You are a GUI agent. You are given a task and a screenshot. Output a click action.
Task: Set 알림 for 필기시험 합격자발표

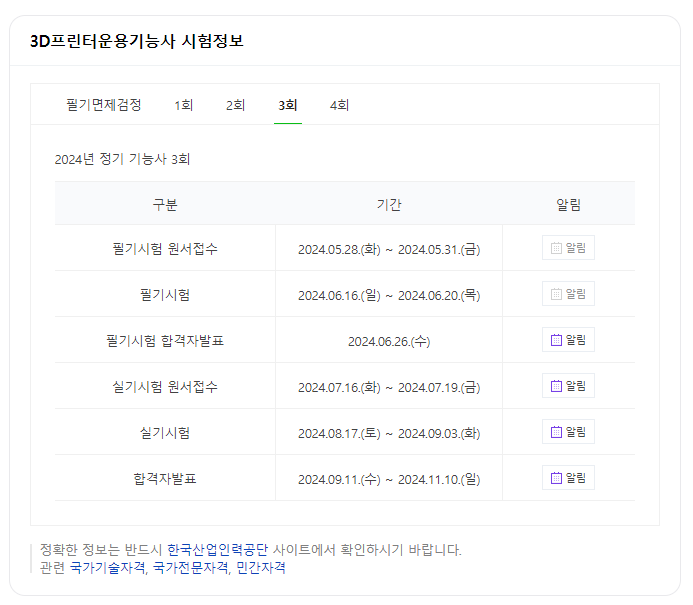(568, 340)
